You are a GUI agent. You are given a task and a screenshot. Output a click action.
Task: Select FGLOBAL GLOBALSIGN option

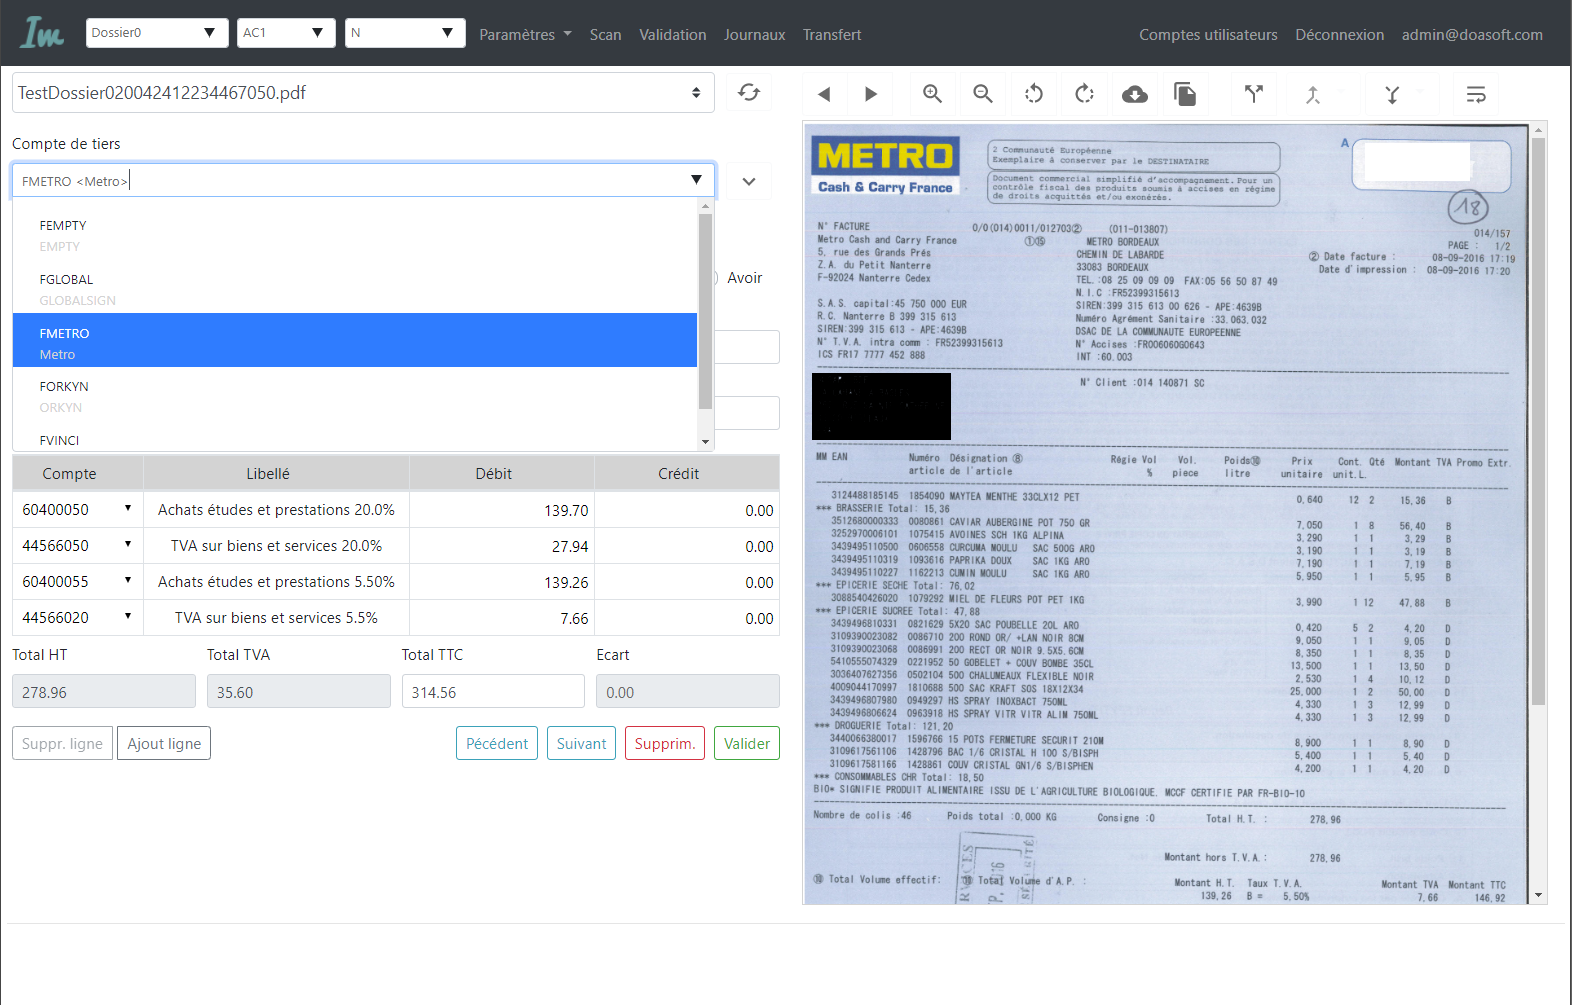pyautogui.click(x=355, y=290)
